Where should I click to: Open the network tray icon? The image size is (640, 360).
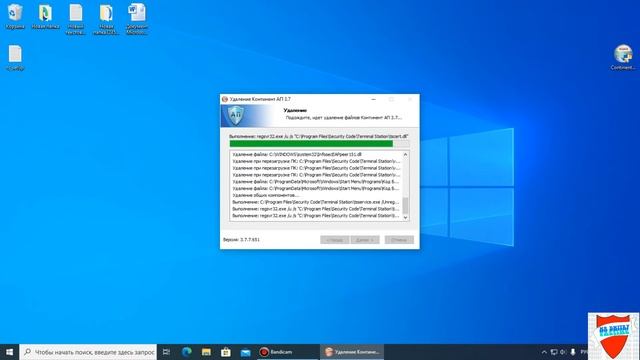pos(554,352)
